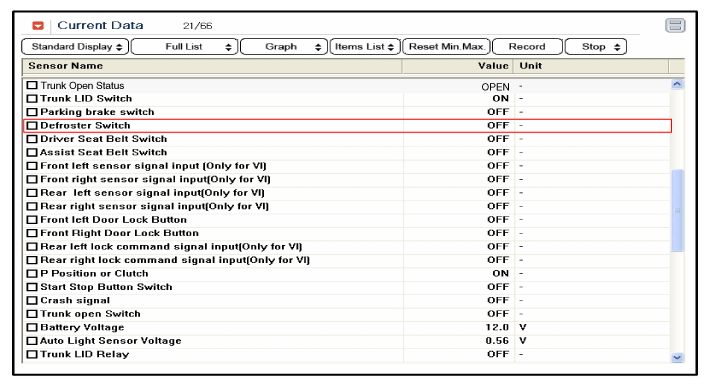Select the Crash signal row label
This screenshot has width=711, height=387.
click(75, 300)
